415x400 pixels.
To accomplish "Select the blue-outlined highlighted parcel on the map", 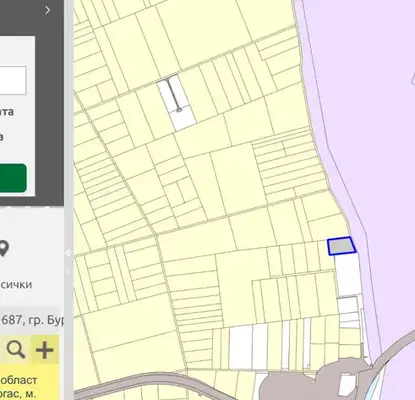I will pos(341,246).
